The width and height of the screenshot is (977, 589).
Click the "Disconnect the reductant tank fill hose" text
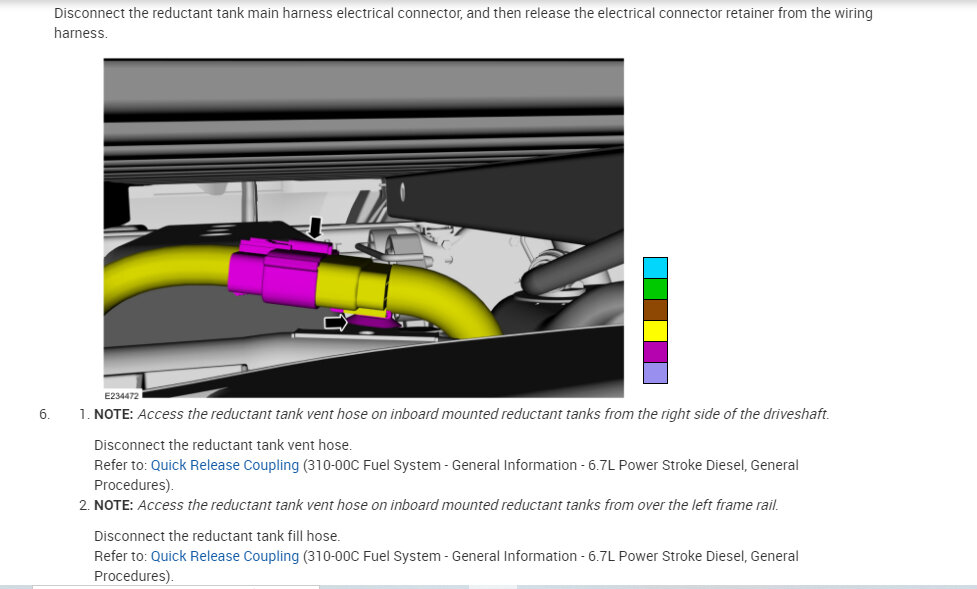[x=216, y=536]
